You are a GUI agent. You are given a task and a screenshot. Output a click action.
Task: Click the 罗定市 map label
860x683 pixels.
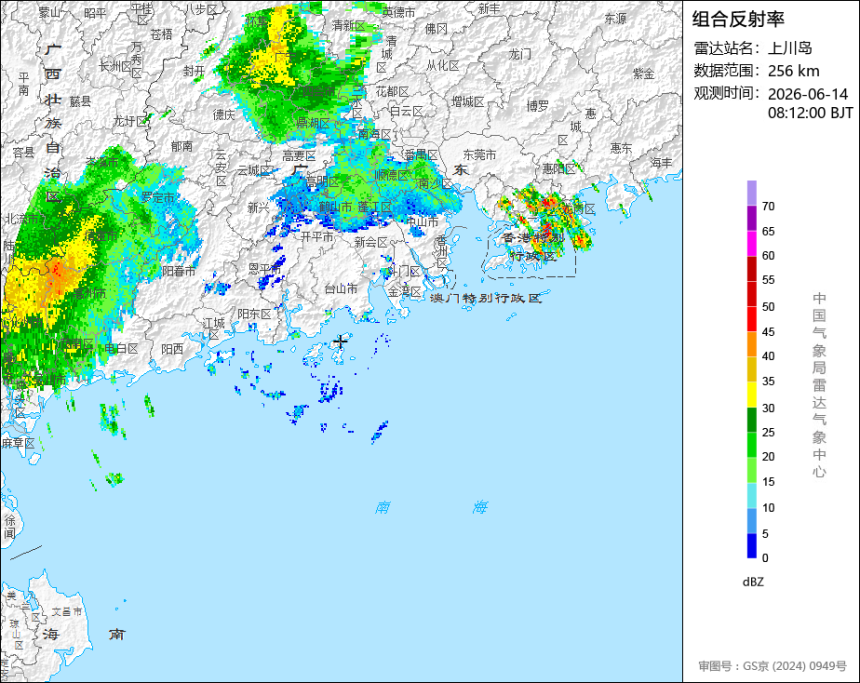click(158, 197)
